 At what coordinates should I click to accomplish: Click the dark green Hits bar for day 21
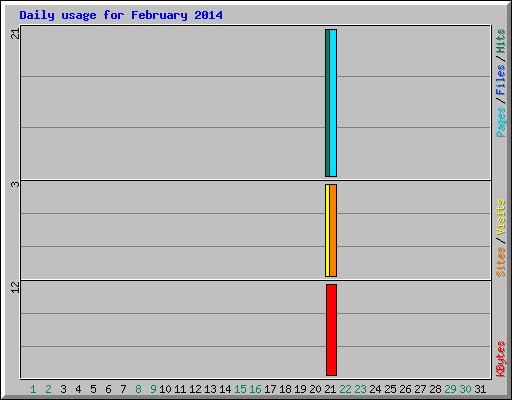point(327,103)
